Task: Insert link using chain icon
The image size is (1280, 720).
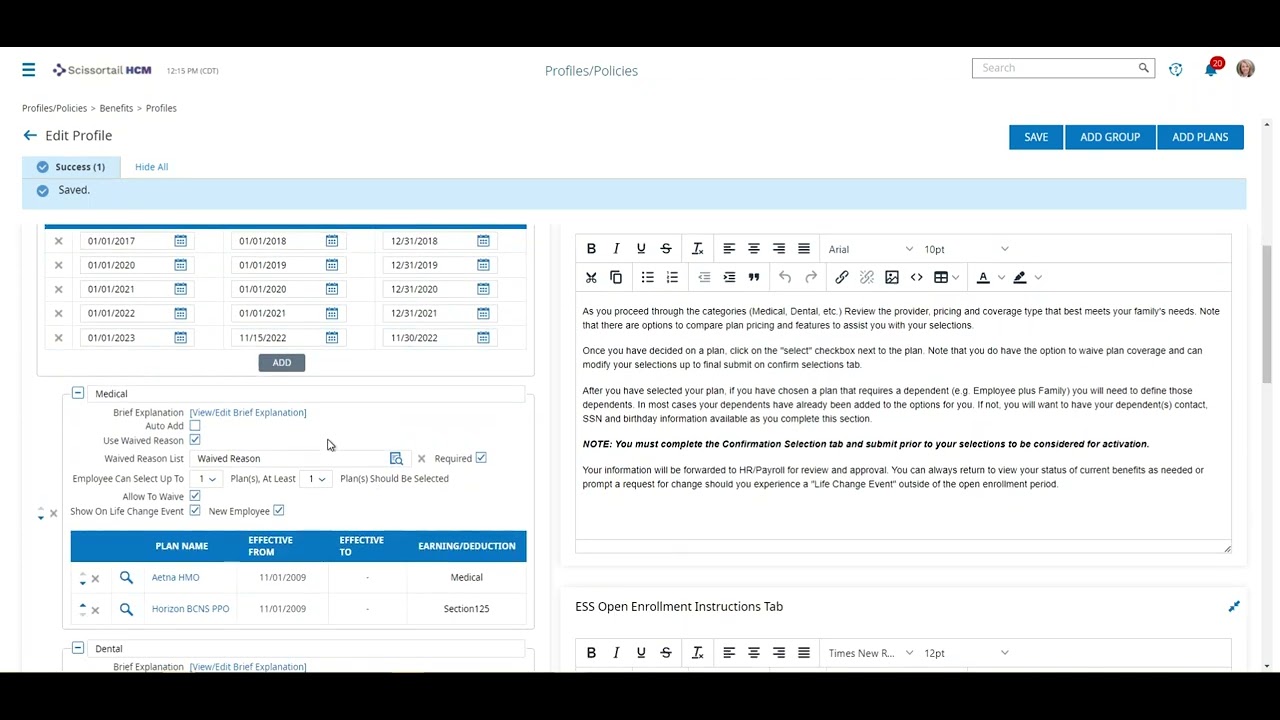Action: tap(842, 277)
